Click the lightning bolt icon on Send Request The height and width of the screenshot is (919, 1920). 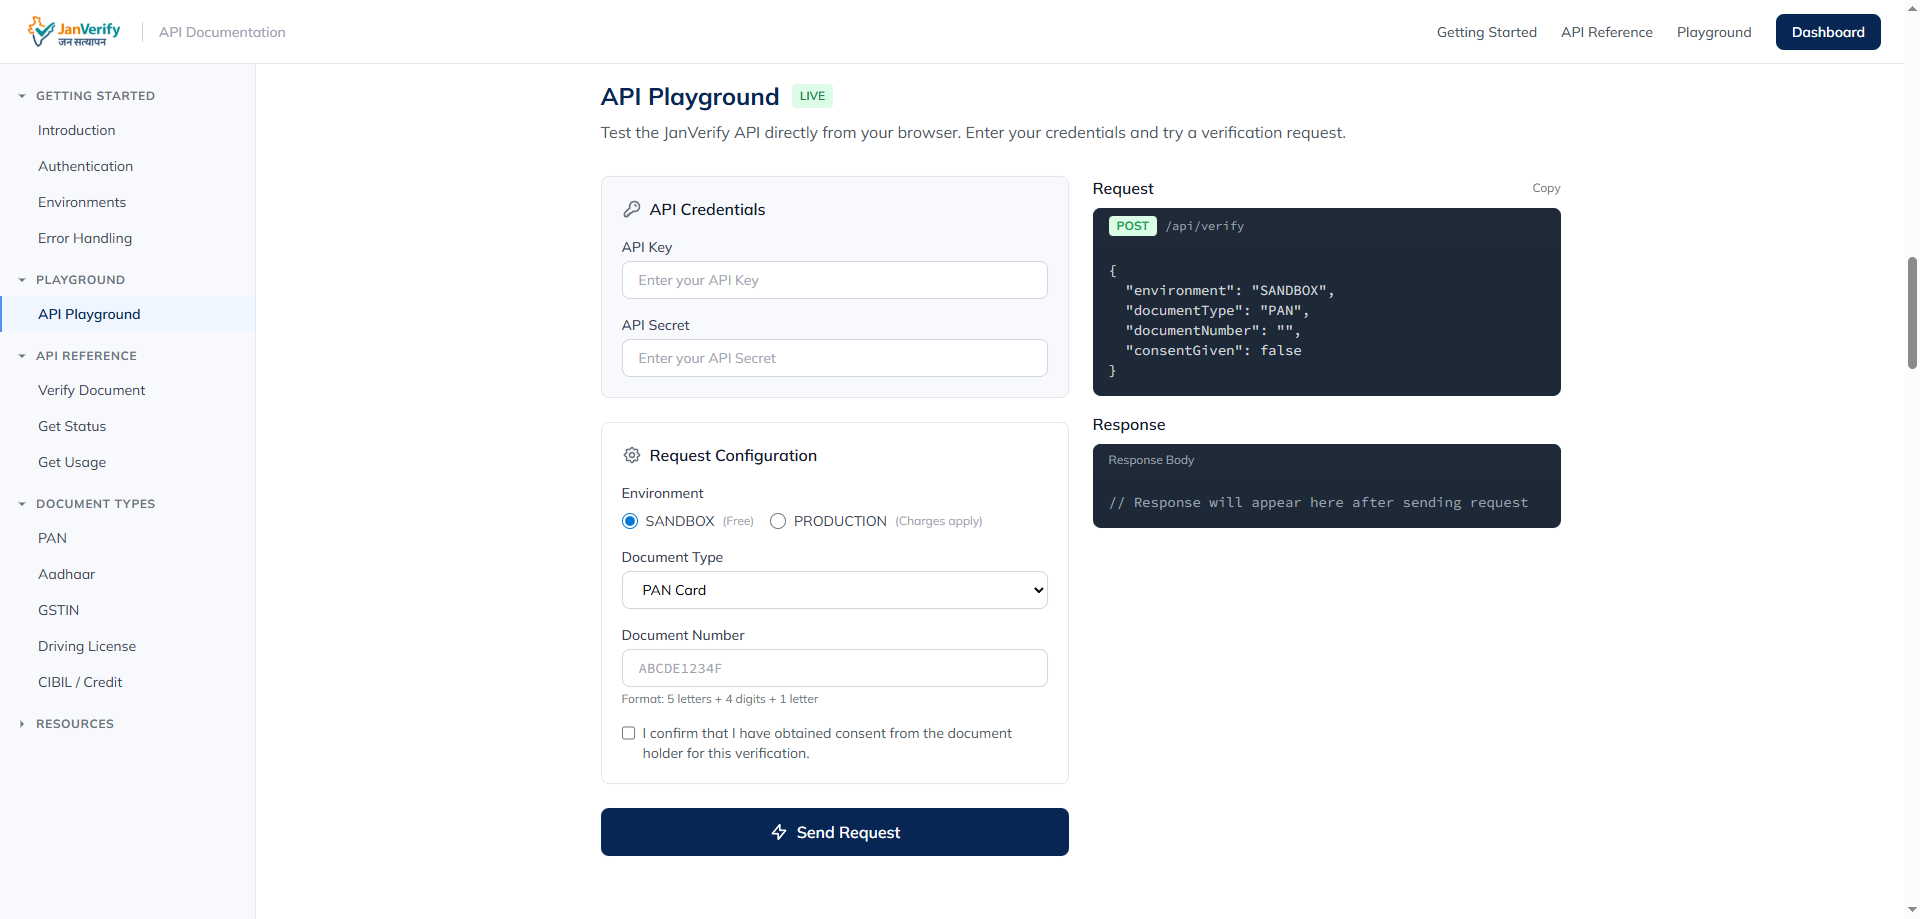[x=779, y=832]
